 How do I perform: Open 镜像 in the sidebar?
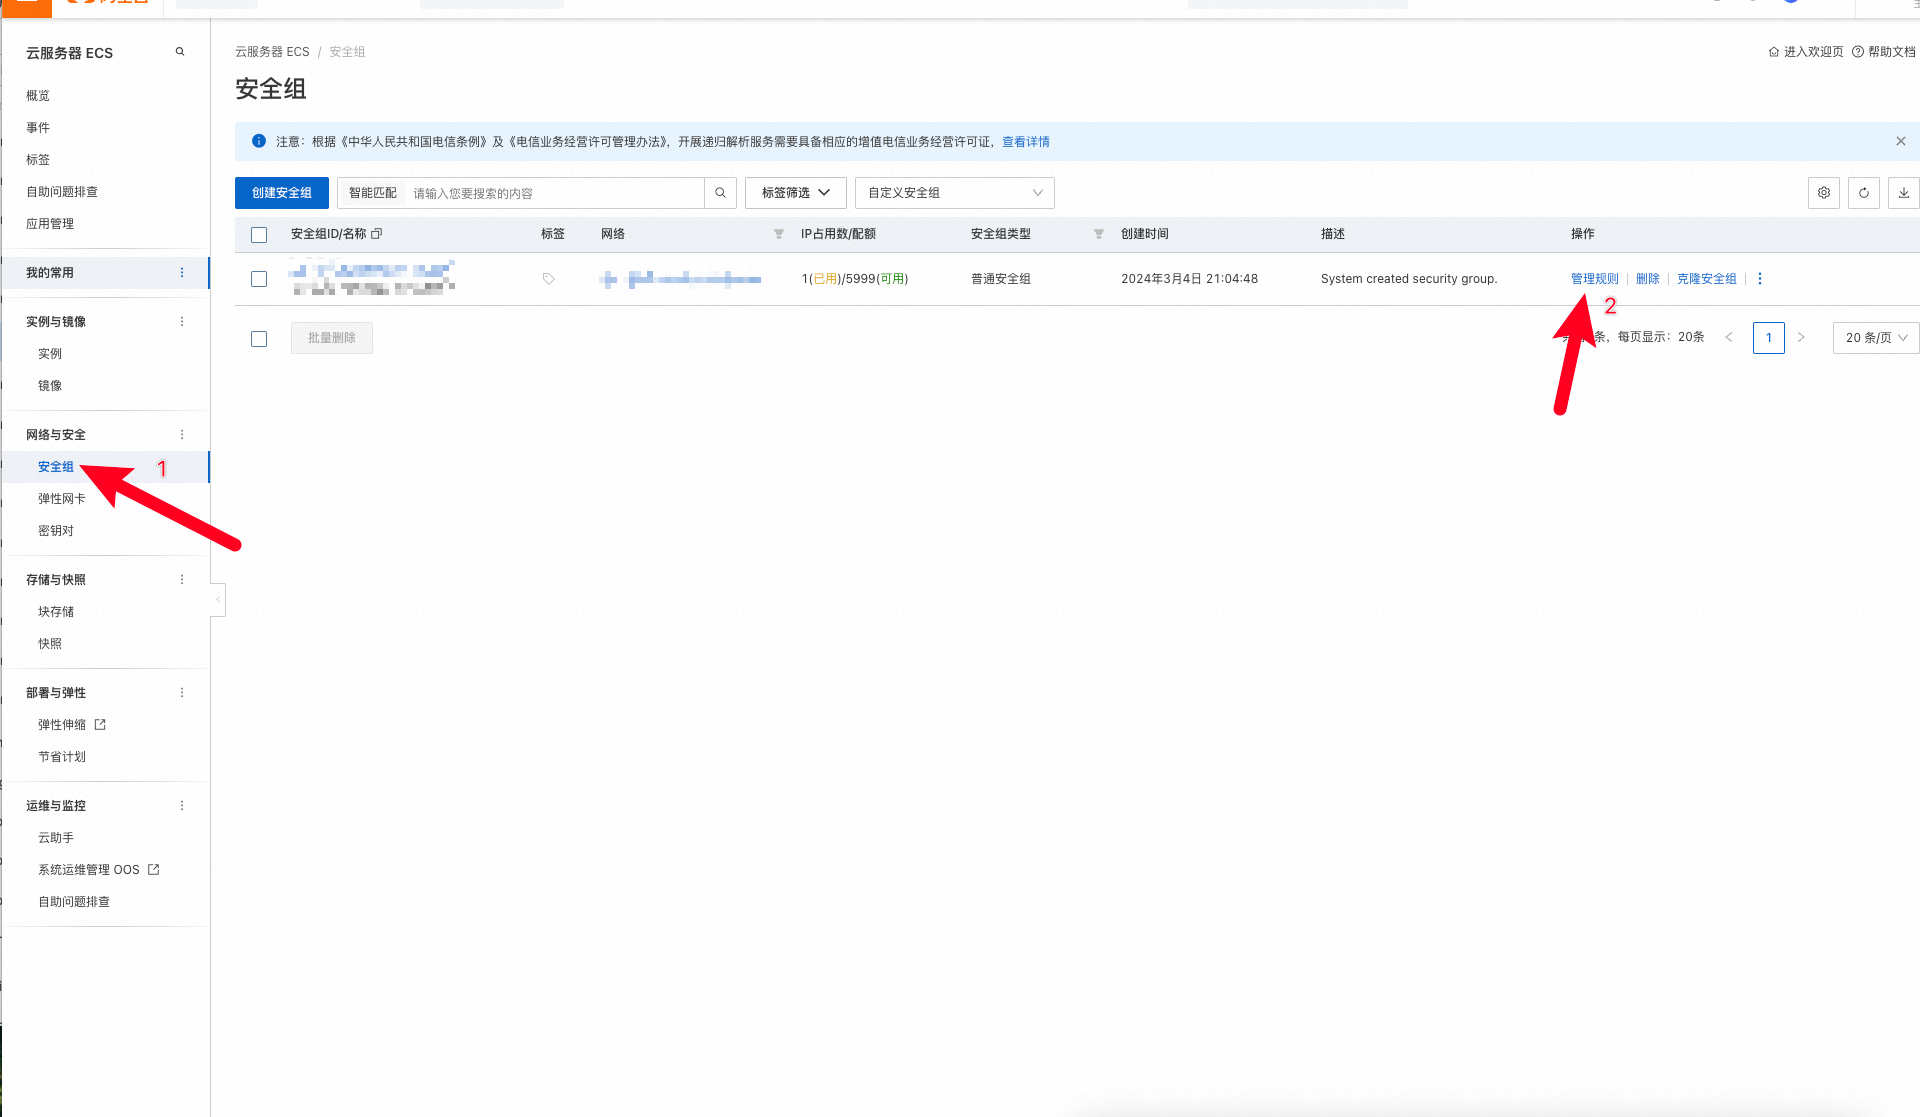coord(50,386)
